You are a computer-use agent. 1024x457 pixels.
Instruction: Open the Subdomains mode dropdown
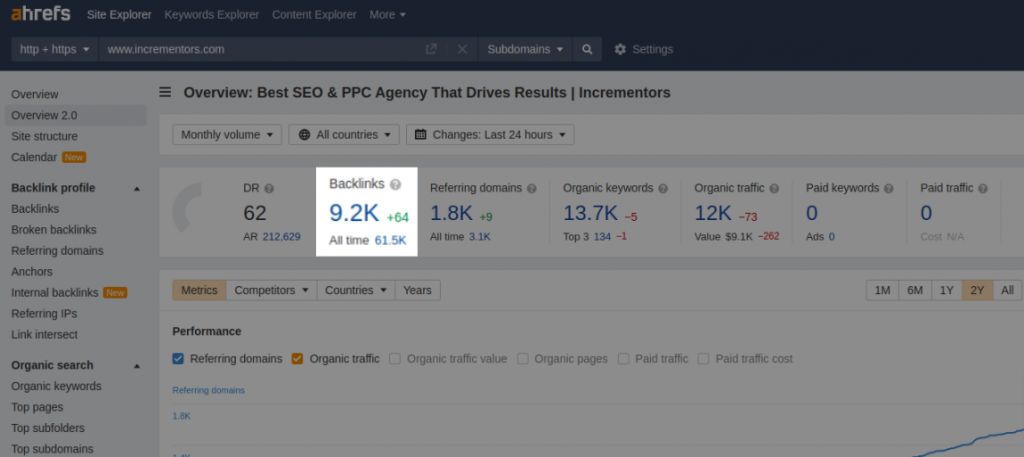(x=526, y=49)
